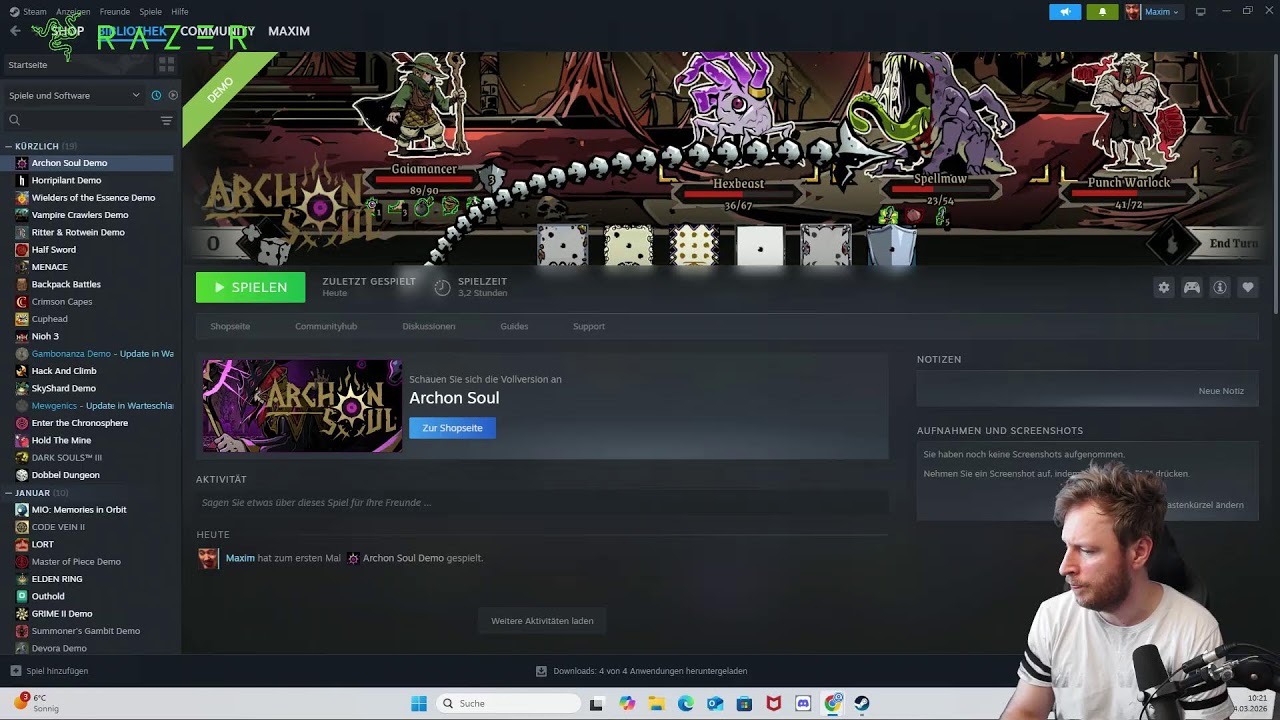Open Diskussionen link
This screenshot has height=720, width=1280.
(x=429, y=326)
